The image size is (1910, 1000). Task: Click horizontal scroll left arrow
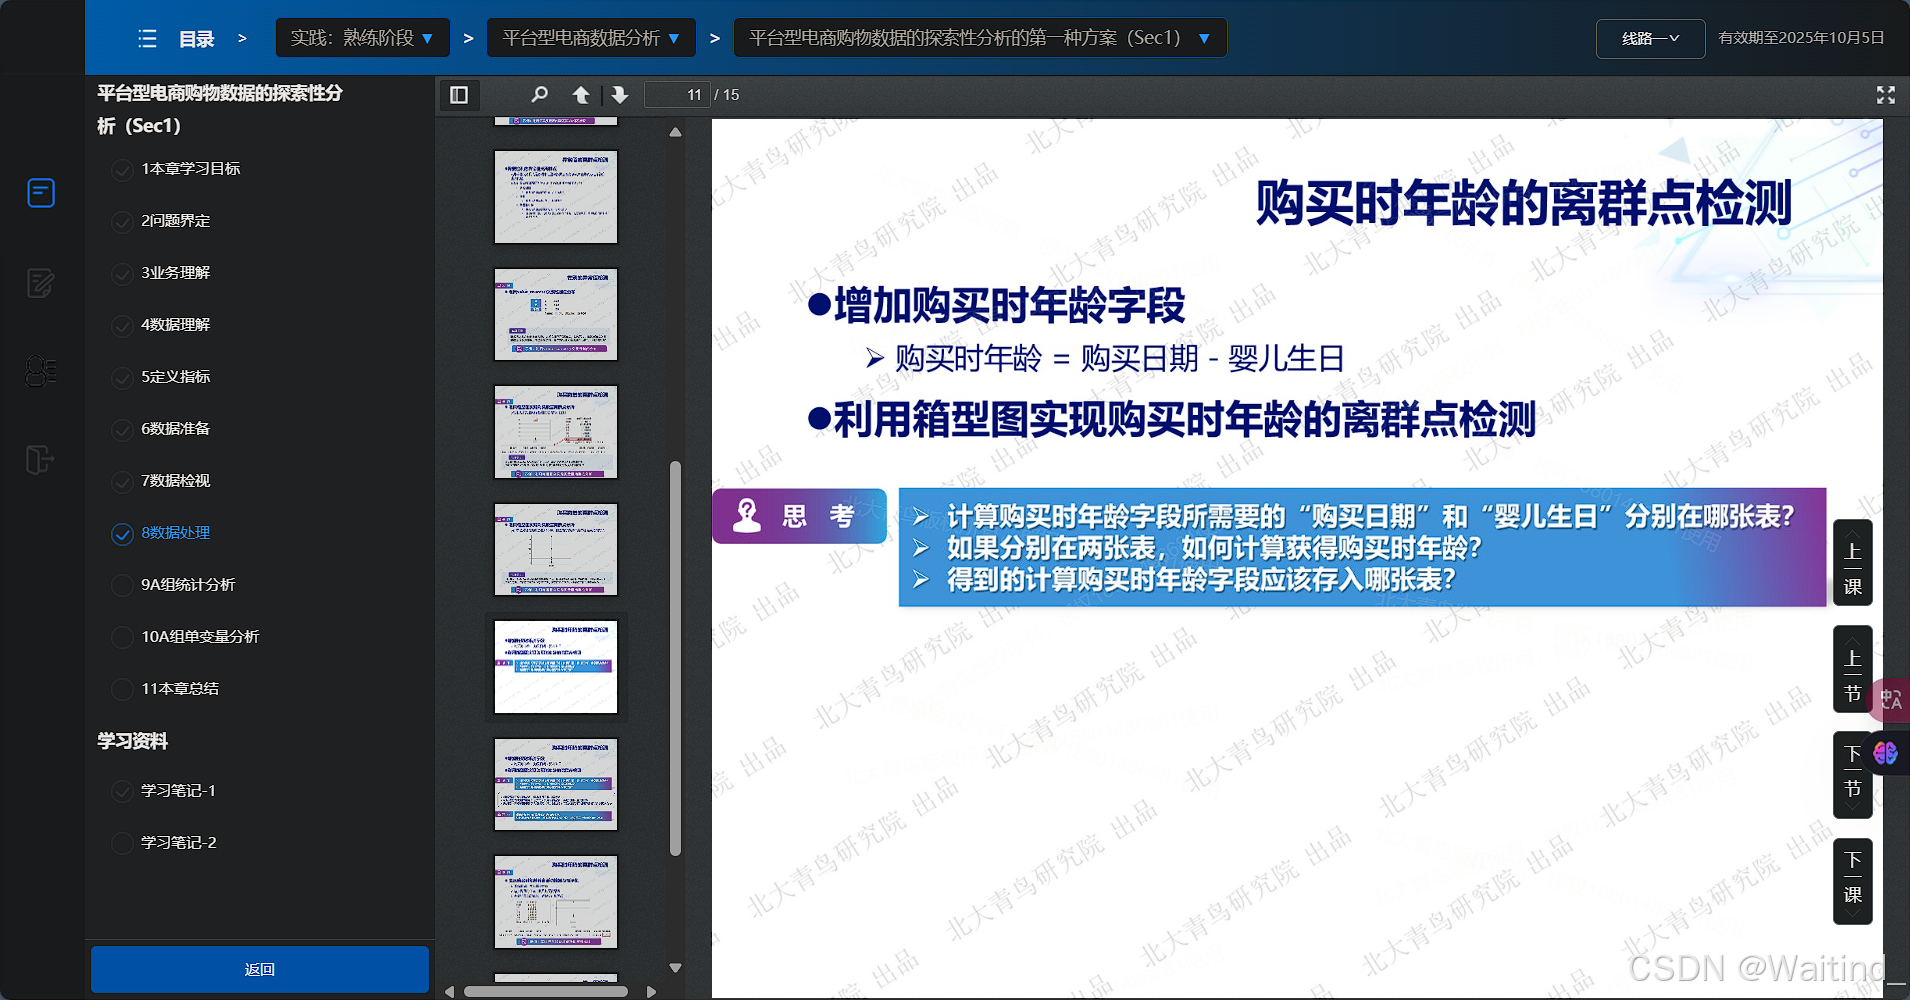(450, 992)
